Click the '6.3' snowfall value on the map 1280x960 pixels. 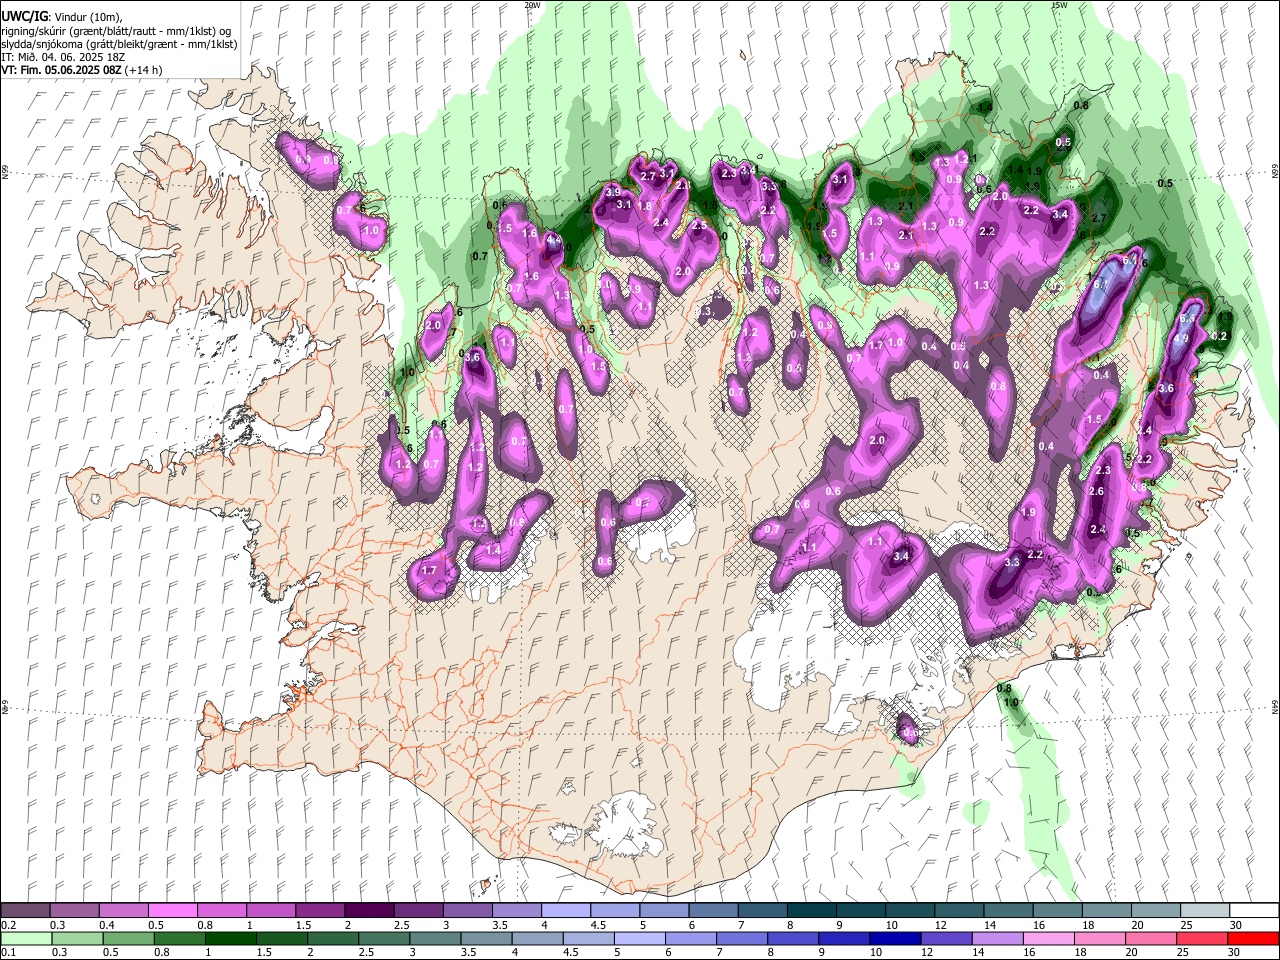point(1188,318)
